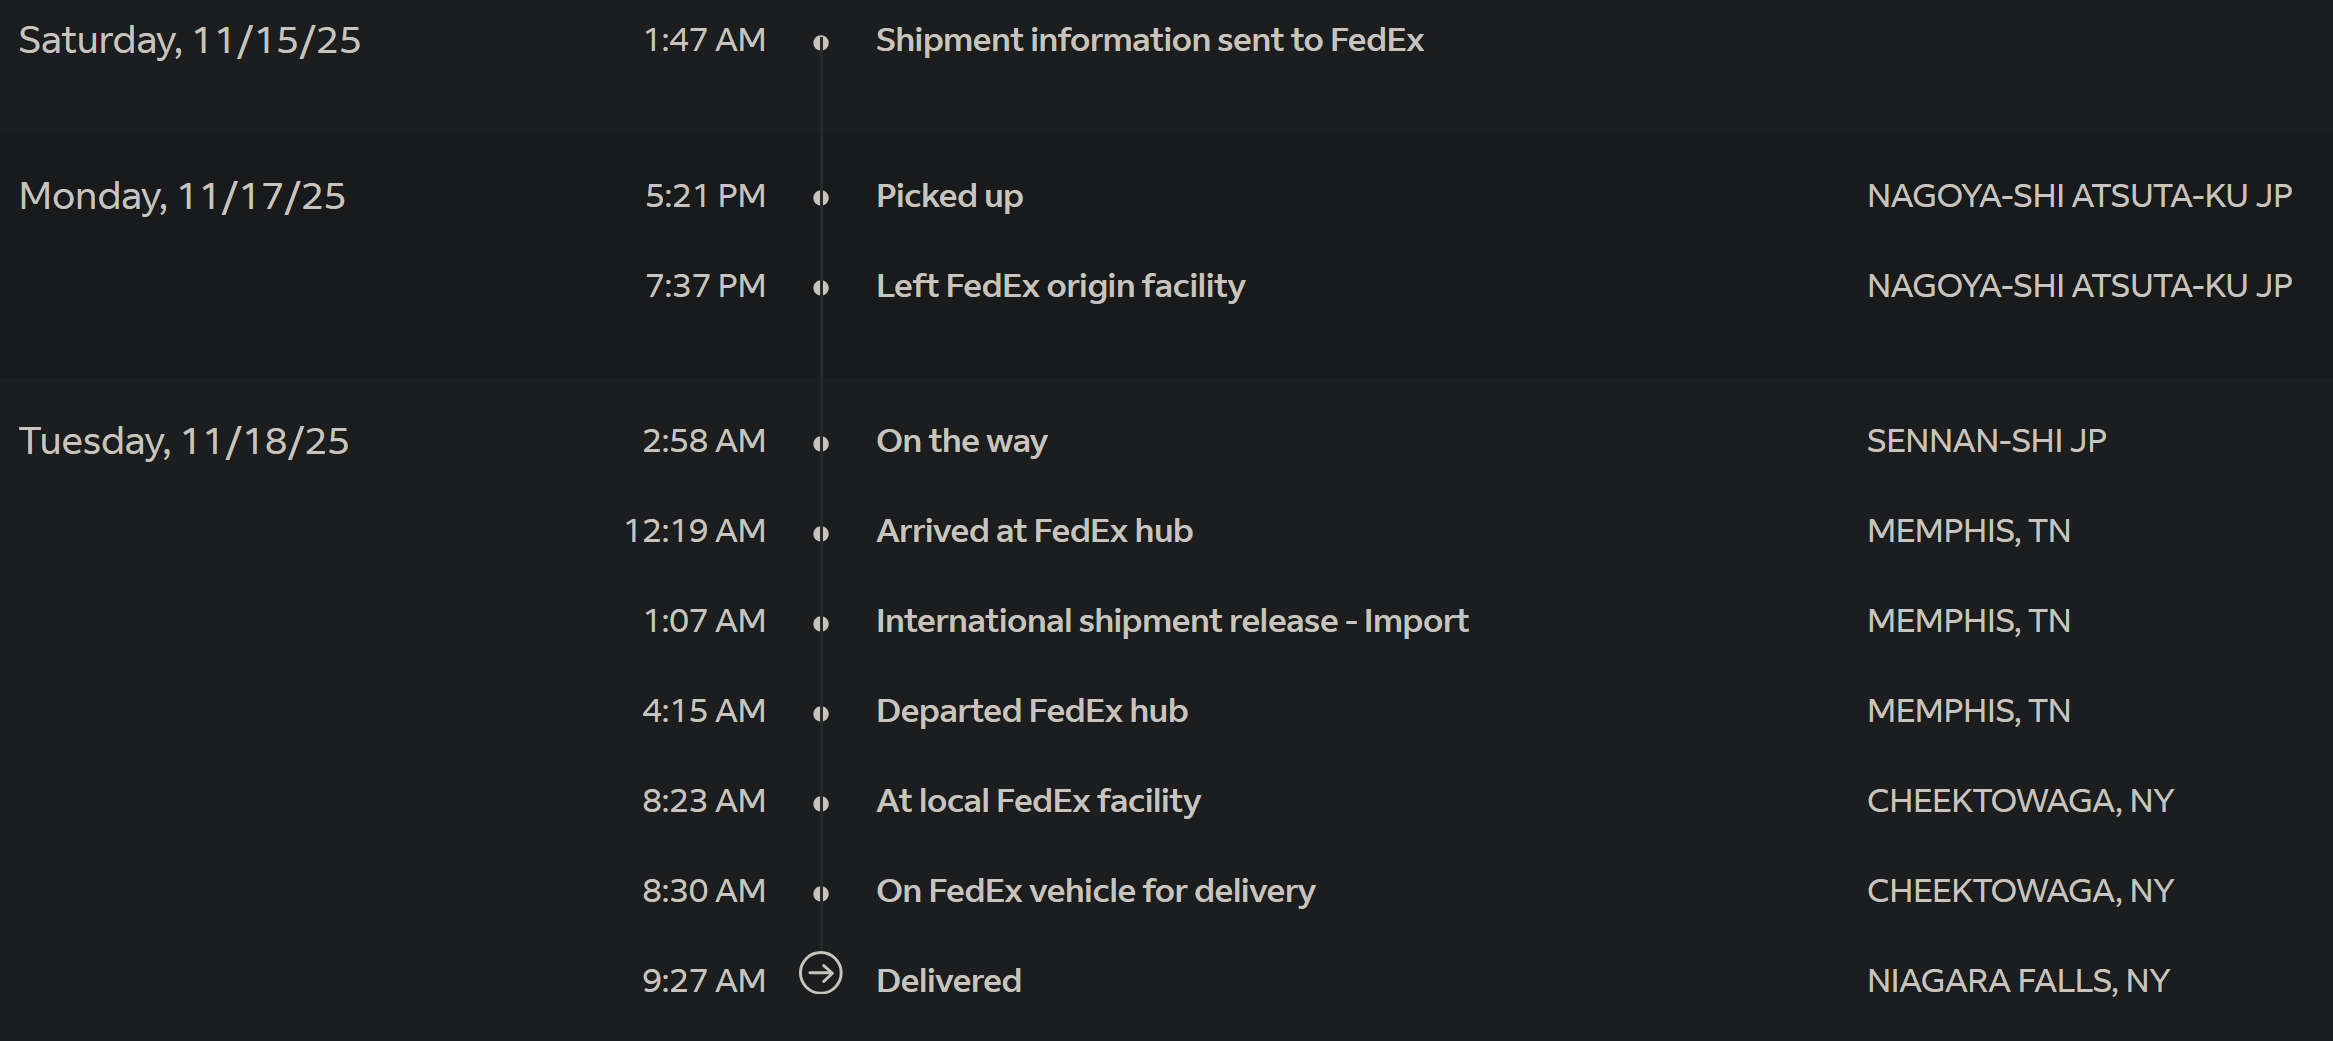2333x1041 pixels.
Task: Click the Tuesday, 11/18/25 date heading
Action: (184, 441)
